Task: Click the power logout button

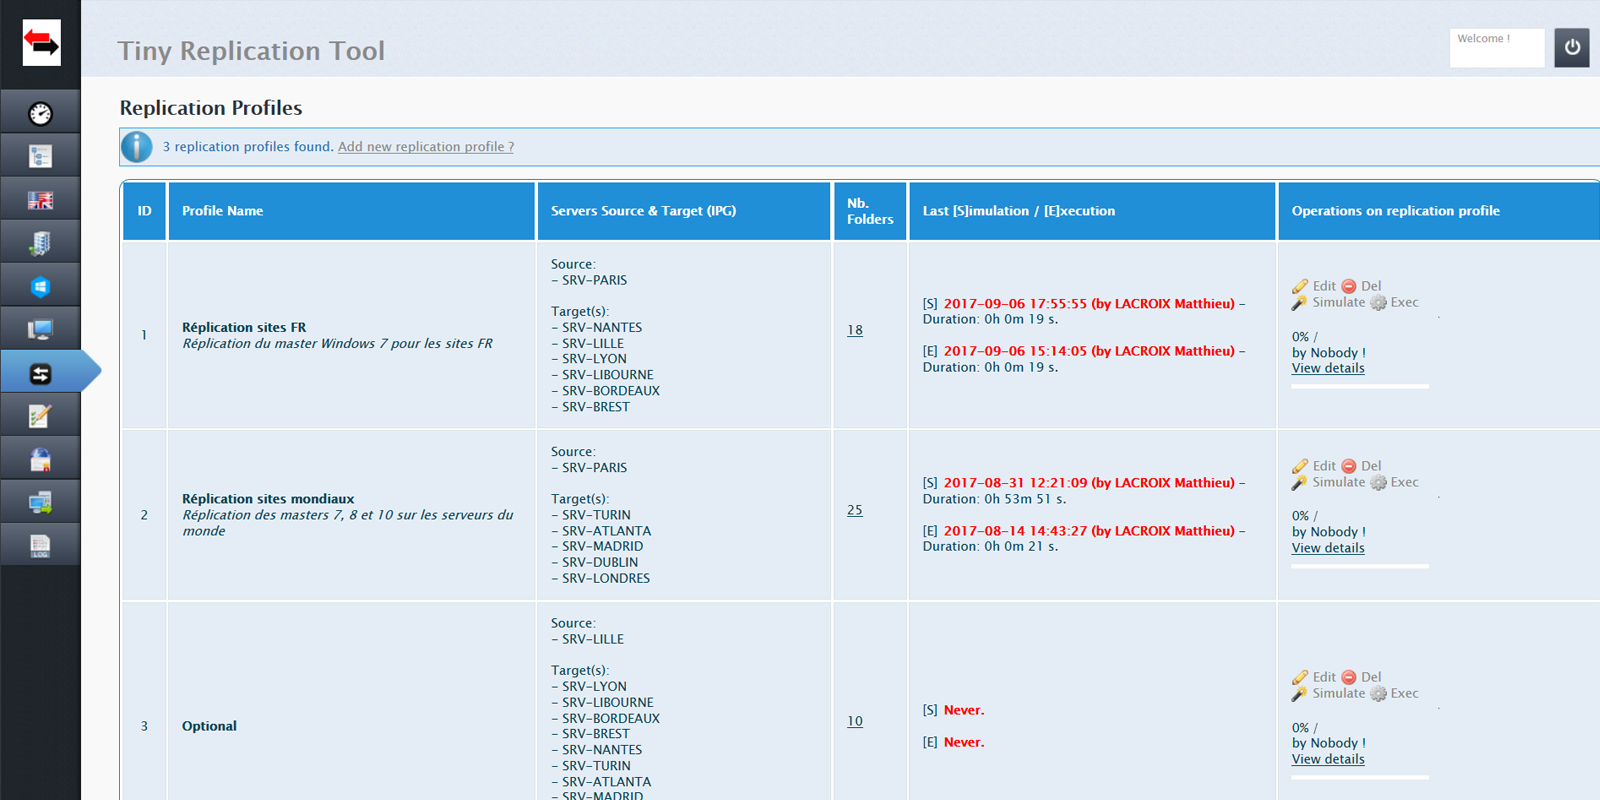Action: (1572, 47)
